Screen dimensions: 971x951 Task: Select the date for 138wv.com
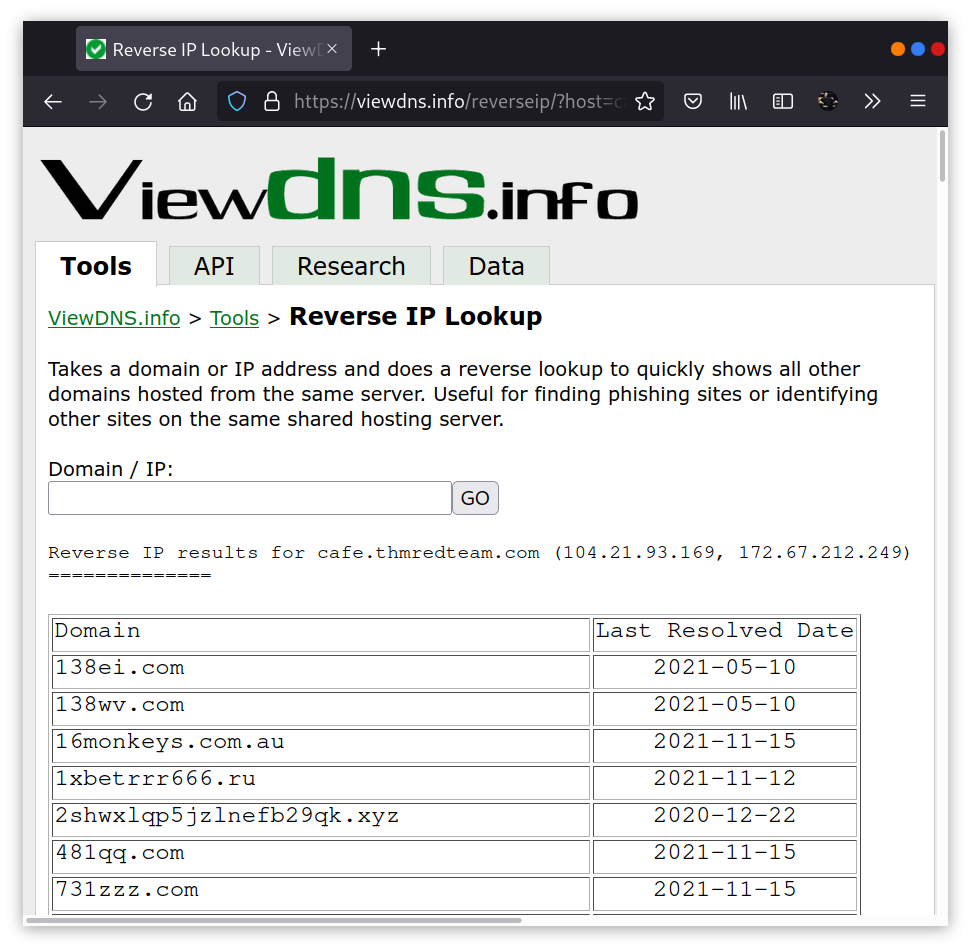point(725,709)
